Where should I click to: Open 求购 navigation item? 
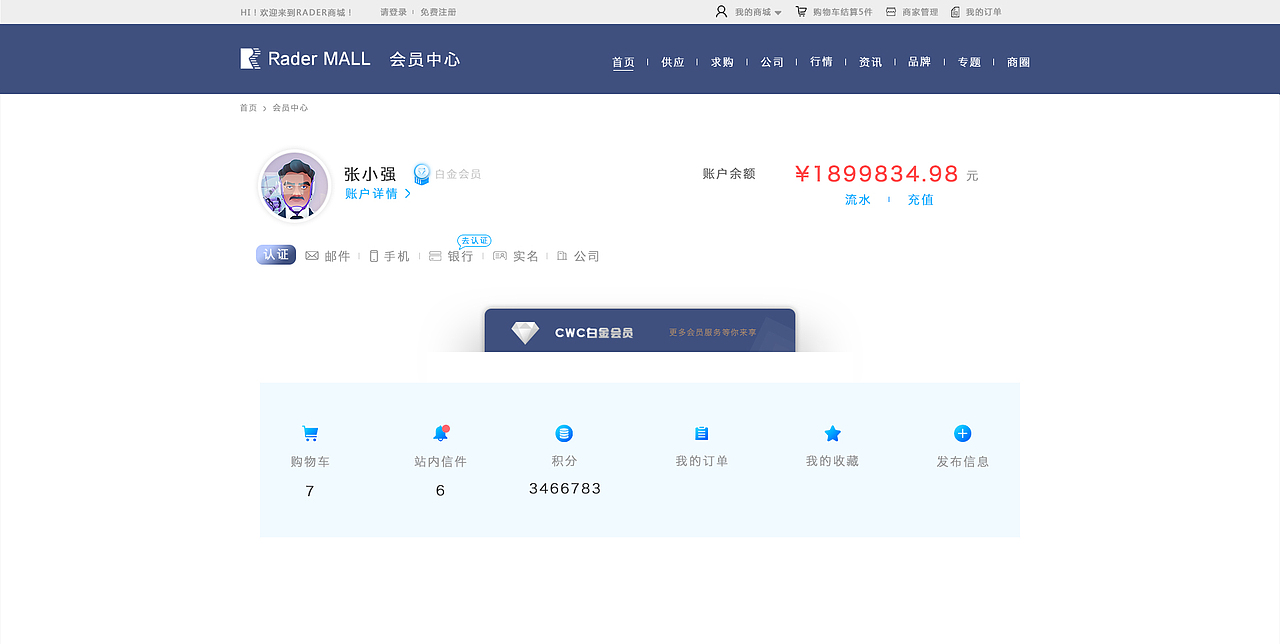click(x=722, y=62)
